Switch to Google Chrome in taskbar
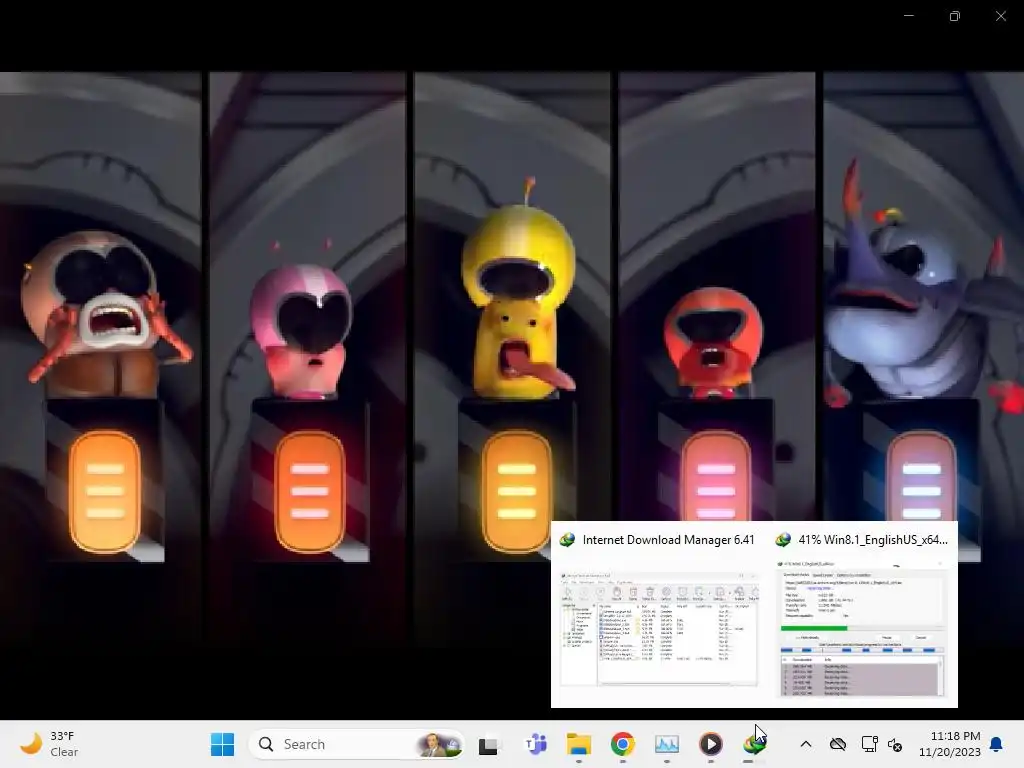Image resolution: width=1024 pixels, height=768 pixels. click(622, 744)
